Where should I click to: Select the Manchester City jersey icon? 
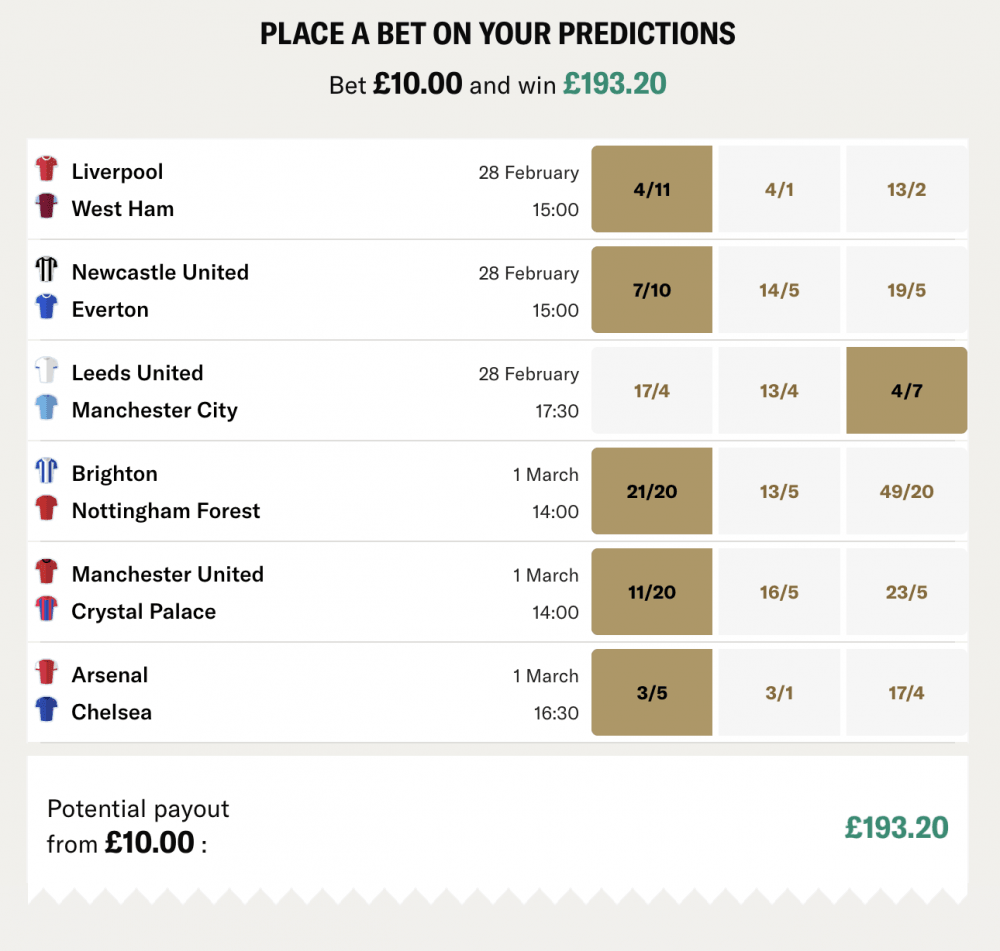(x=47, y=410)
